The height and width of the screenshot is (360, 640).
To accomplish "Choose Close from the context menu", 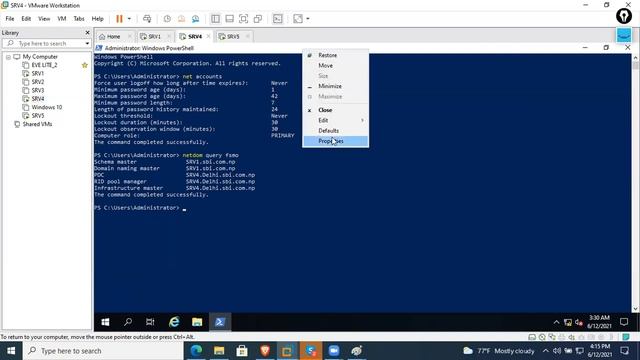I will pos(336,110).
